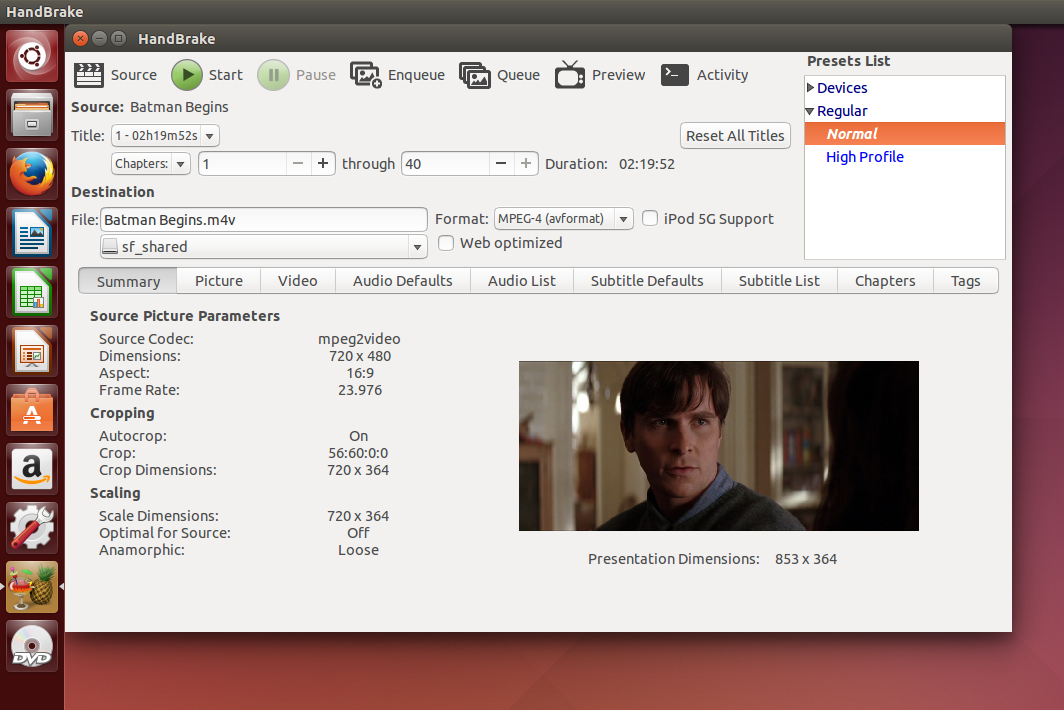The image size is (1064, 710).
Task: Open the Preview television icon
Action: [x=570, y=75]
